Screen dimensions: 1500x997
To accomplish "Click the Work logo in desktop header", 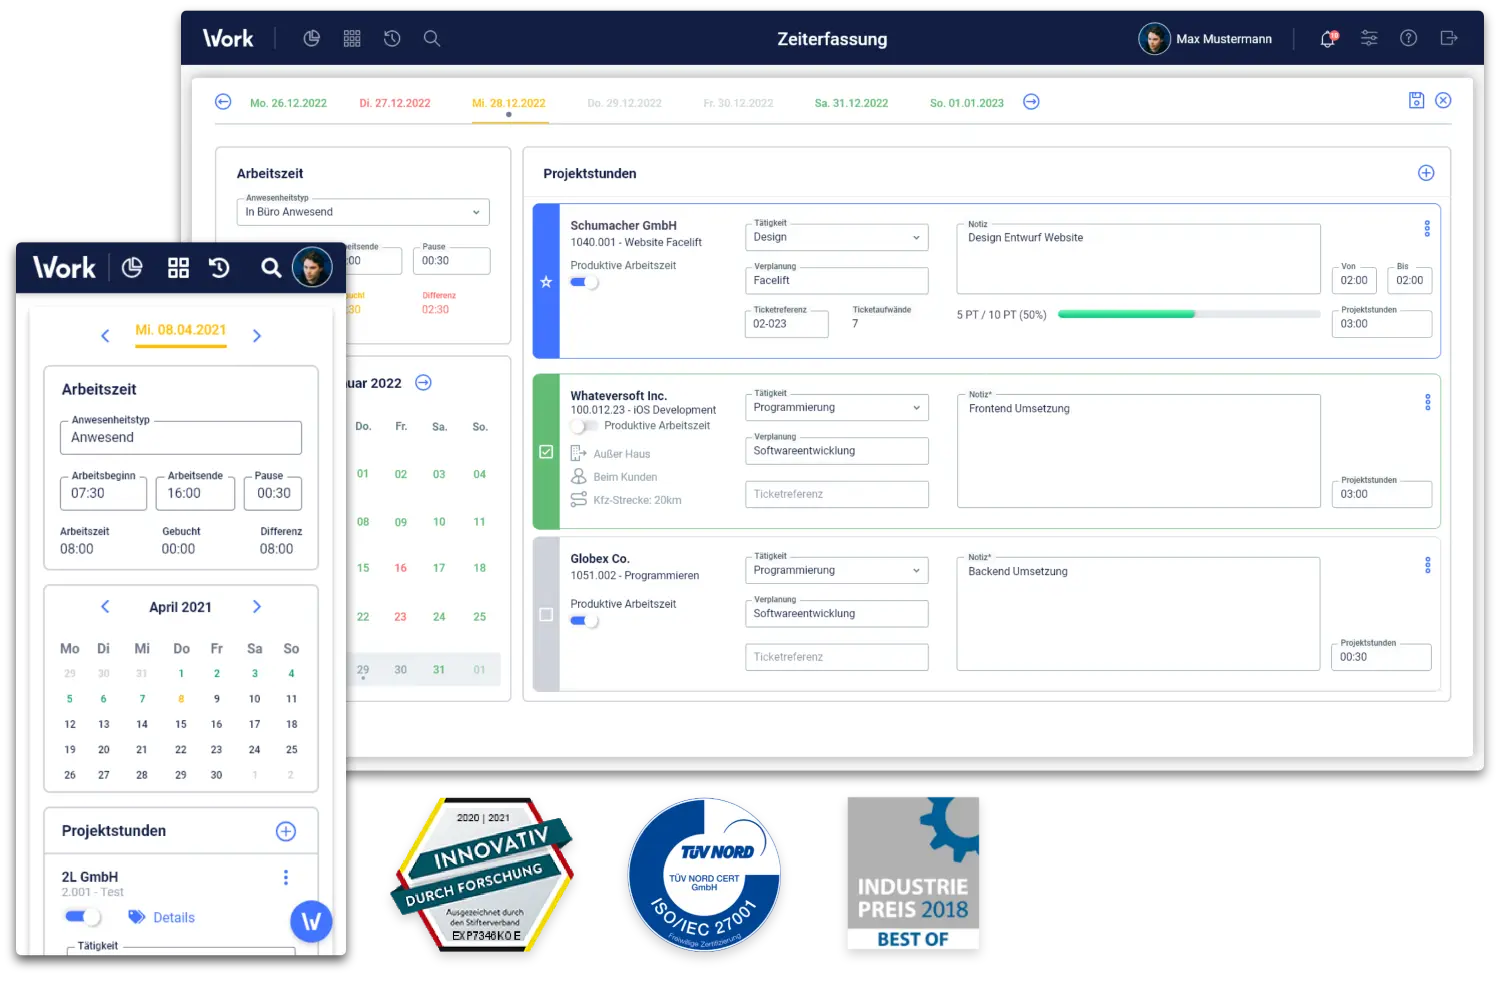I will [228, 38].
